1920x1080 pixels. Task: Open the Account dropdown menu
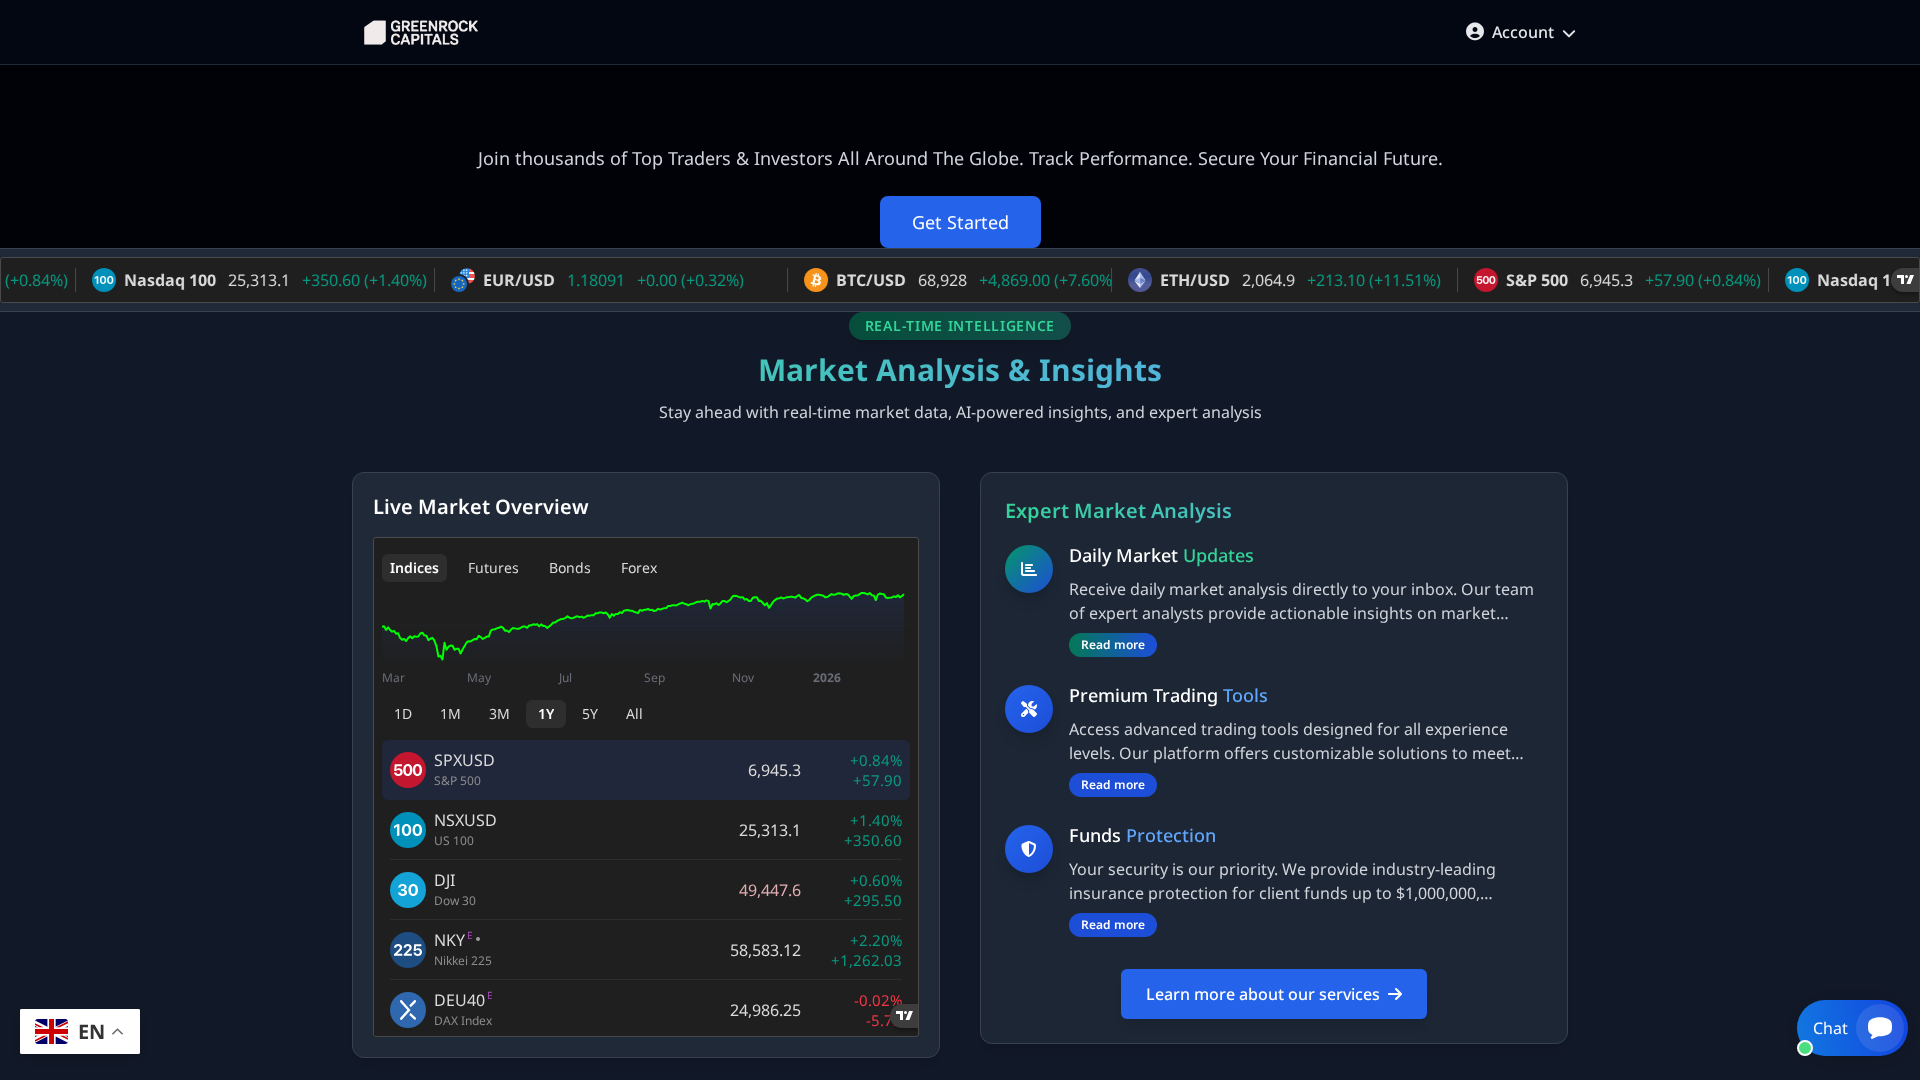[1520, 32]
